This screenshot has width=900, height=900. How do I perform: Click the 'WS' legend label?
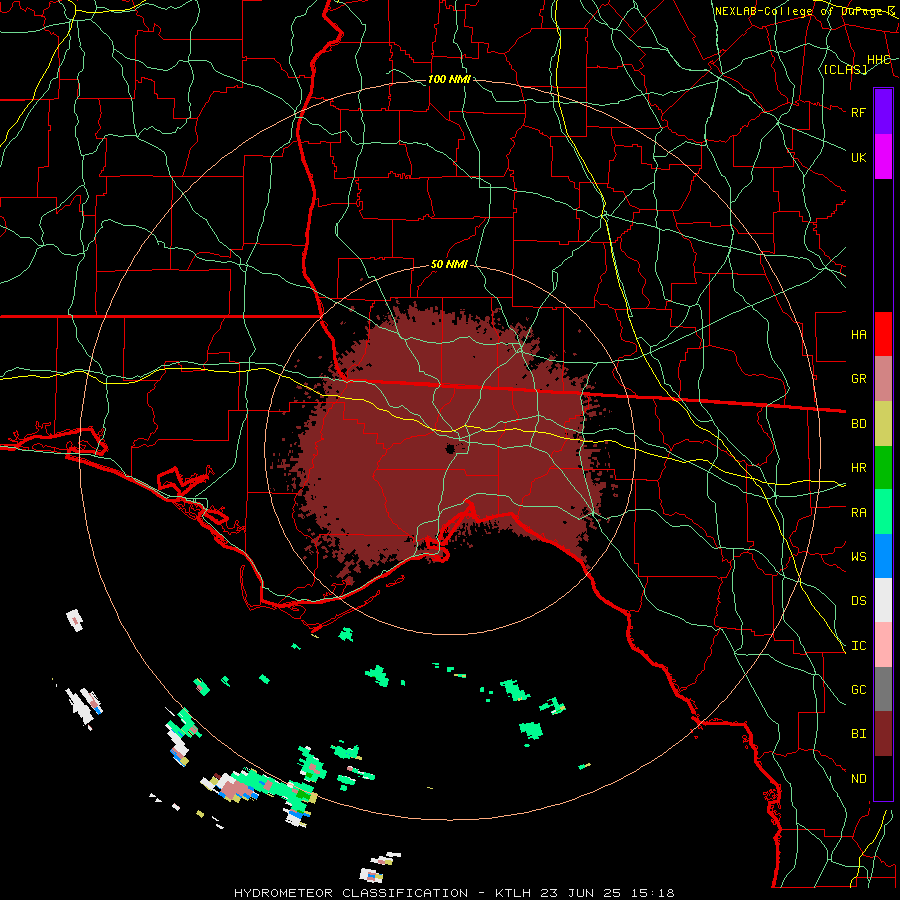[858, 557]
